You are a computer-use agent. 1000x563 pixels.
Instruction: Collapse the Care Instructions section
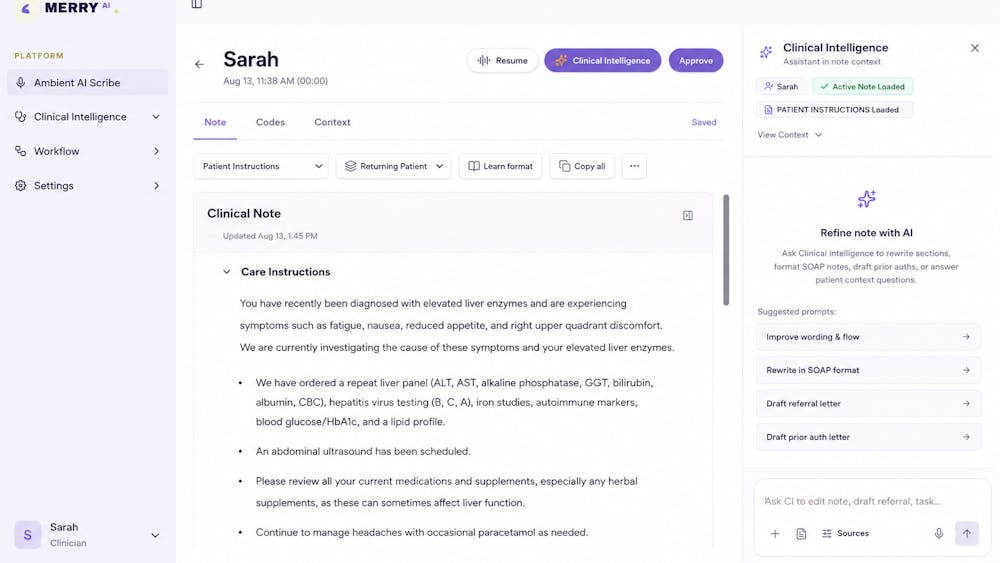pyautogui.click(x=226, y=272)
